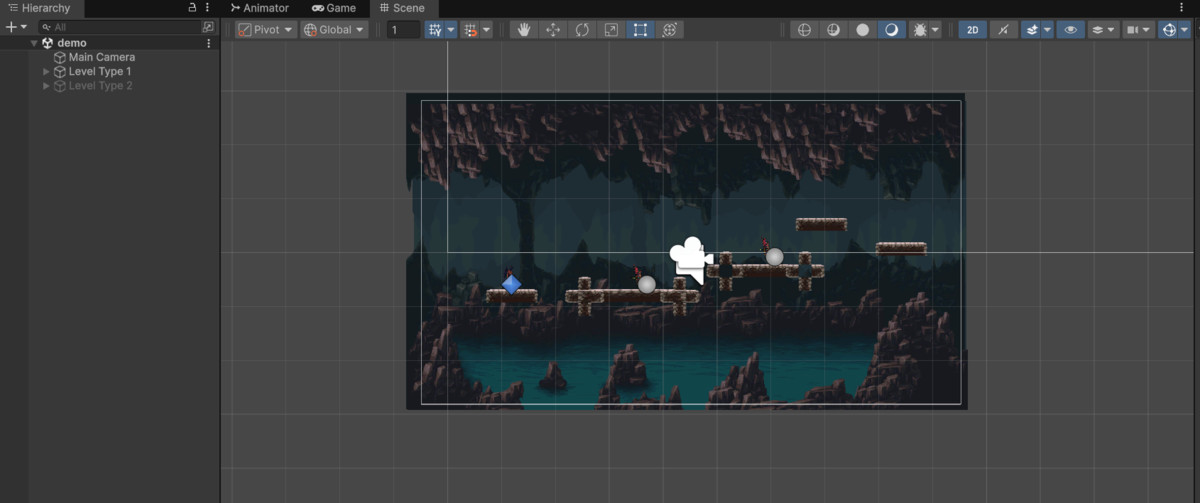
Task: Select the Rect tool
Action: pyautogui.click(x=640, y=30)
